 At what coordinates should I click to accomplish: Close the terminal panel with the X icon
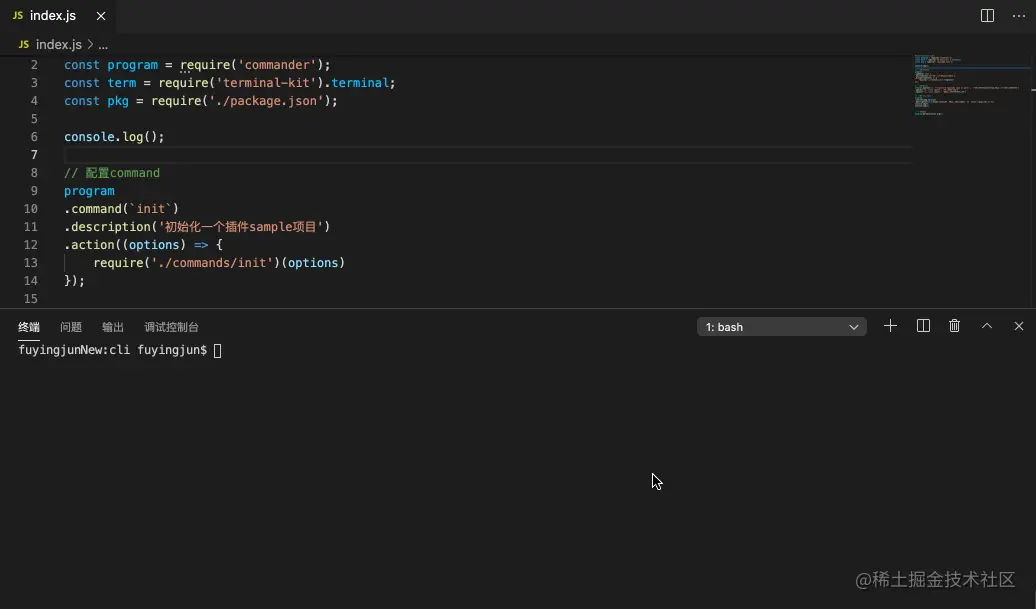click(x=1018, y=325)
